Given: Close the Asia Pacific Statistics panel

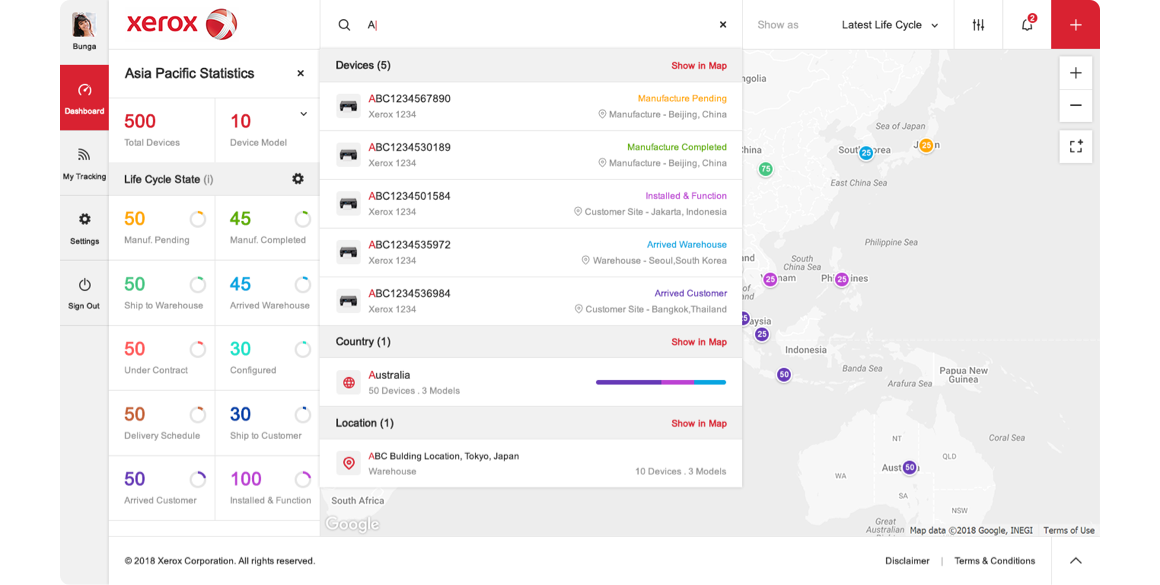Looking at the screenshot, I should [300, 73].
